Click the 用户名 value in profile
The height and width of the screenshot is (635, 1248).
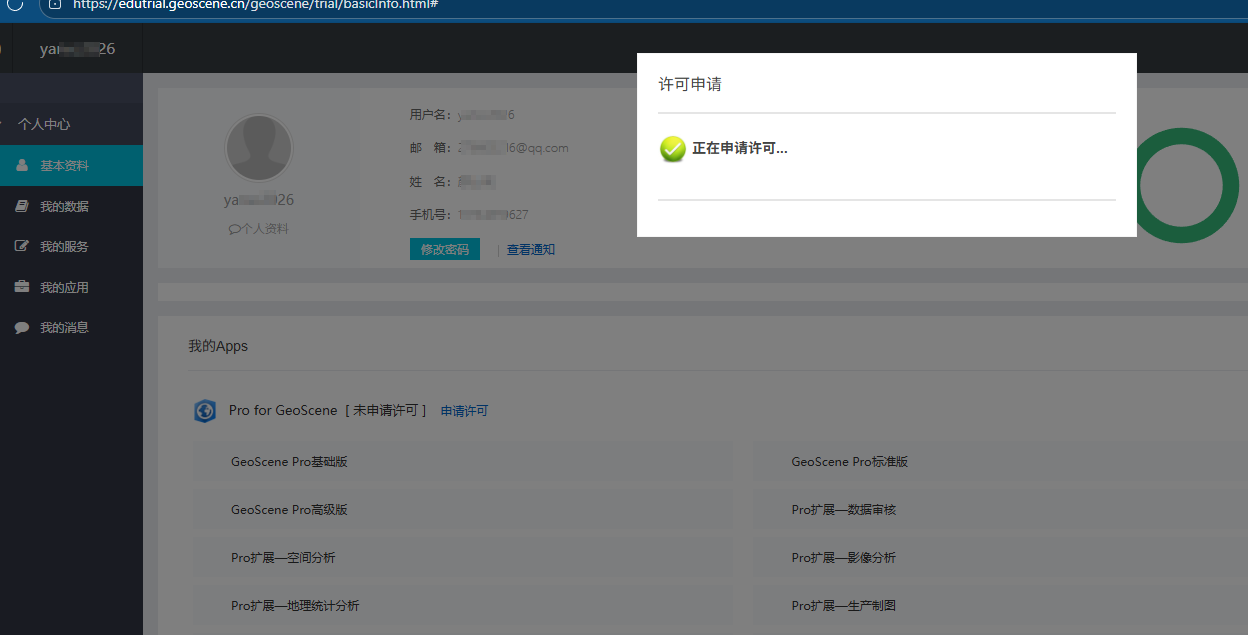click(486, 115)
